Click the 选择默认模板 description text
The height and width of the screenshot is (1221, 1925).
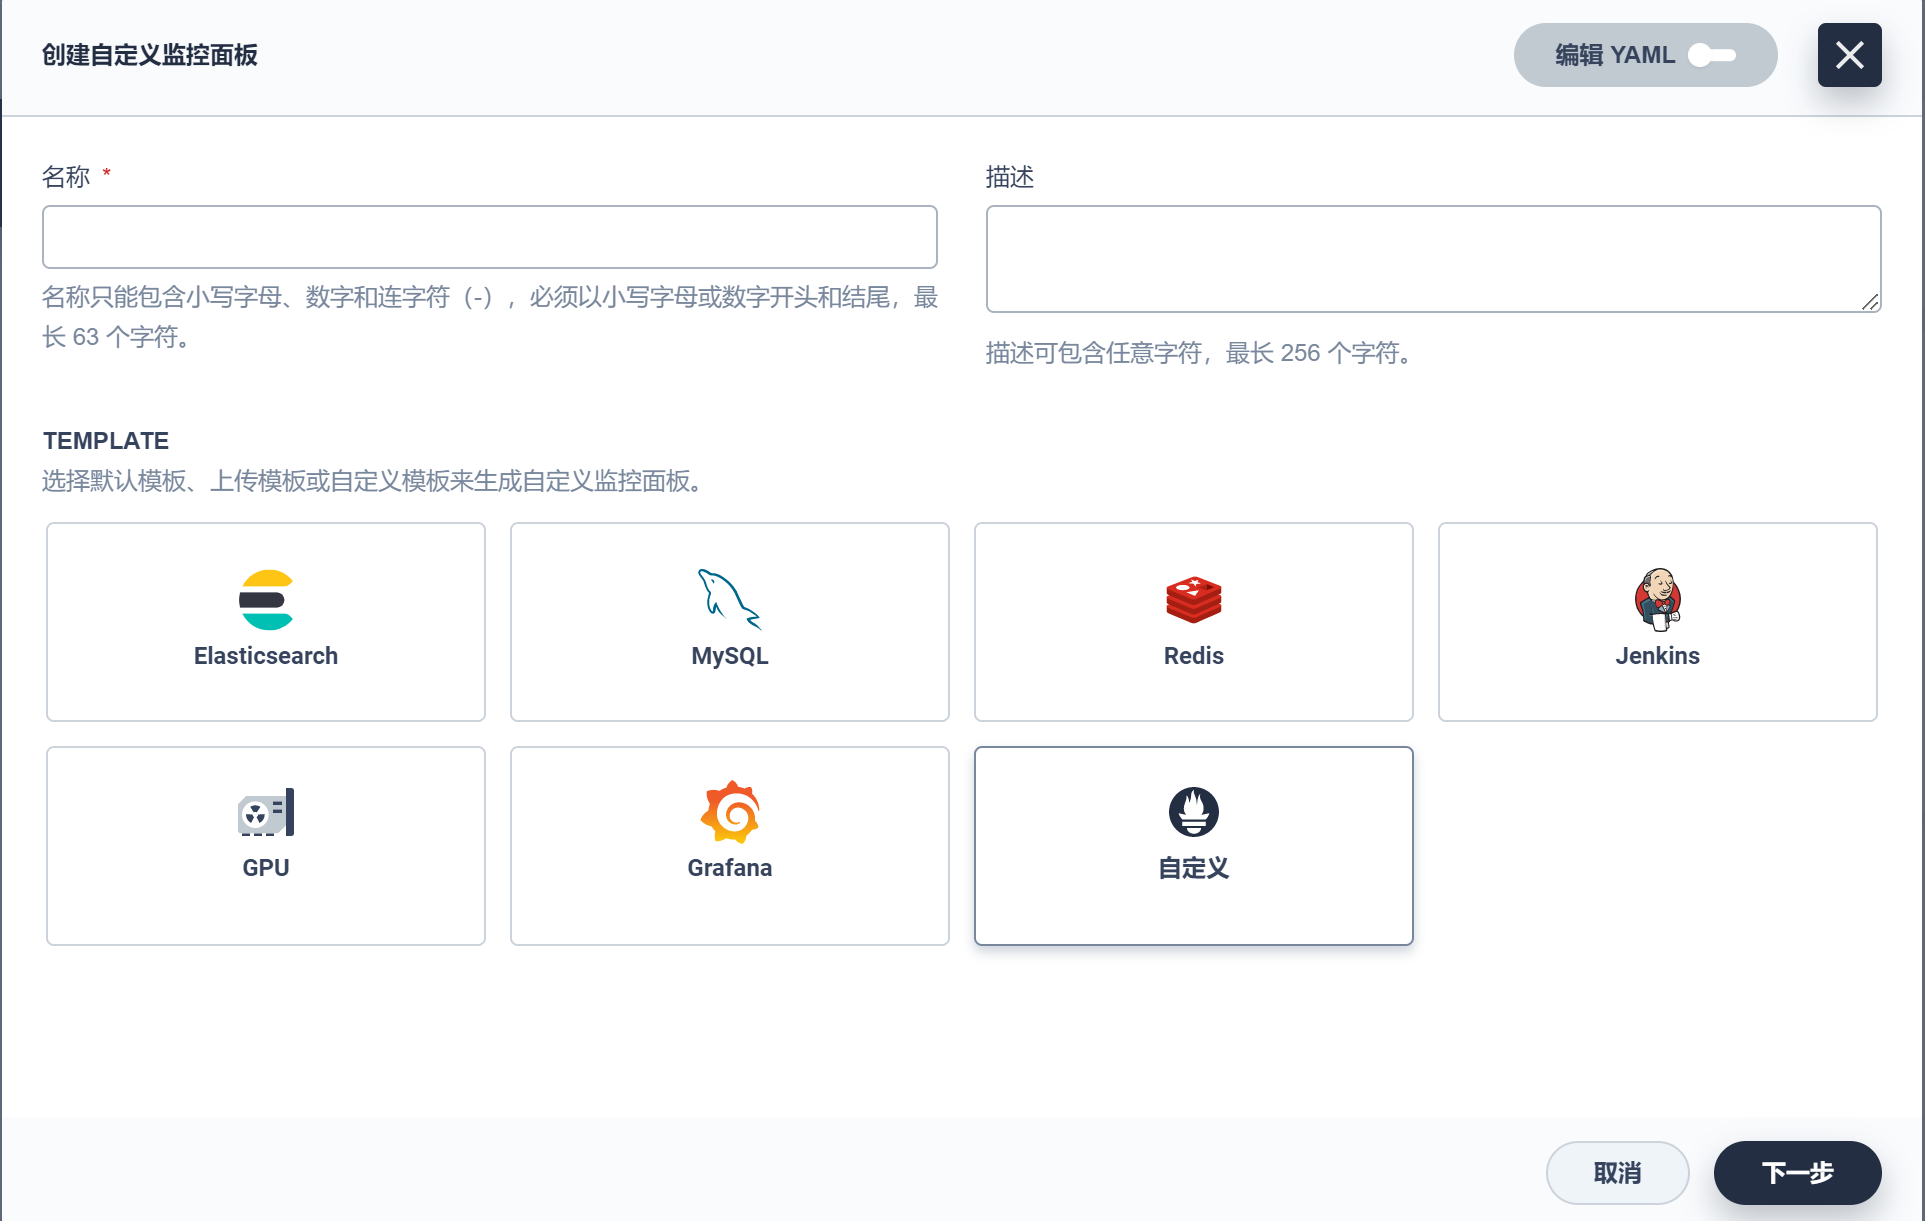374,481
